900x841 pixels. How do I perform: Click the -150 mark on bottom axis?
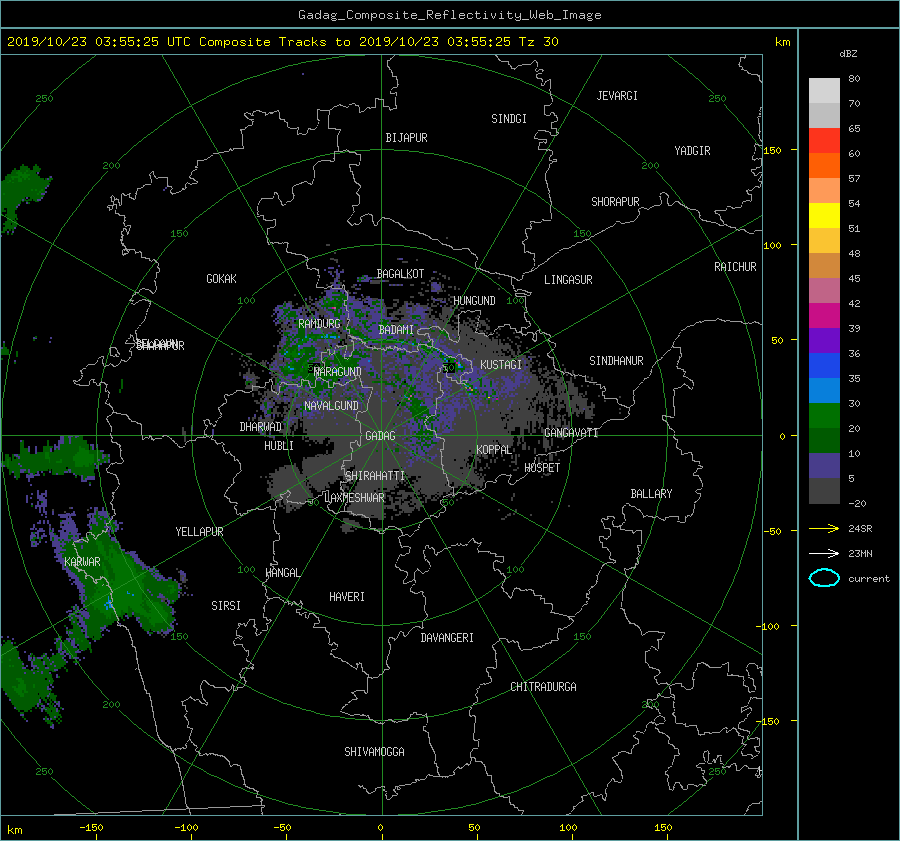point(91,828)
